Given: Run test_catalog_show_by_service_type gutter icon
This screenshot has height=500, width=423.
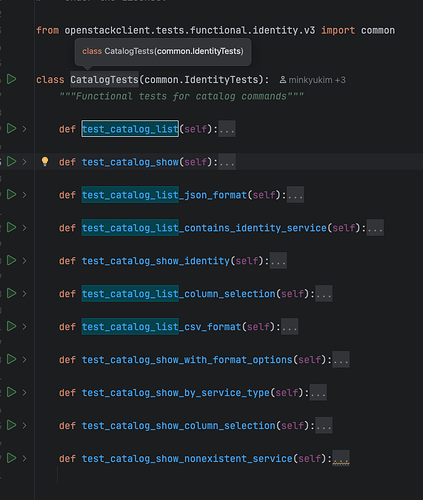Looking at the screenshot, I should 12,392.
